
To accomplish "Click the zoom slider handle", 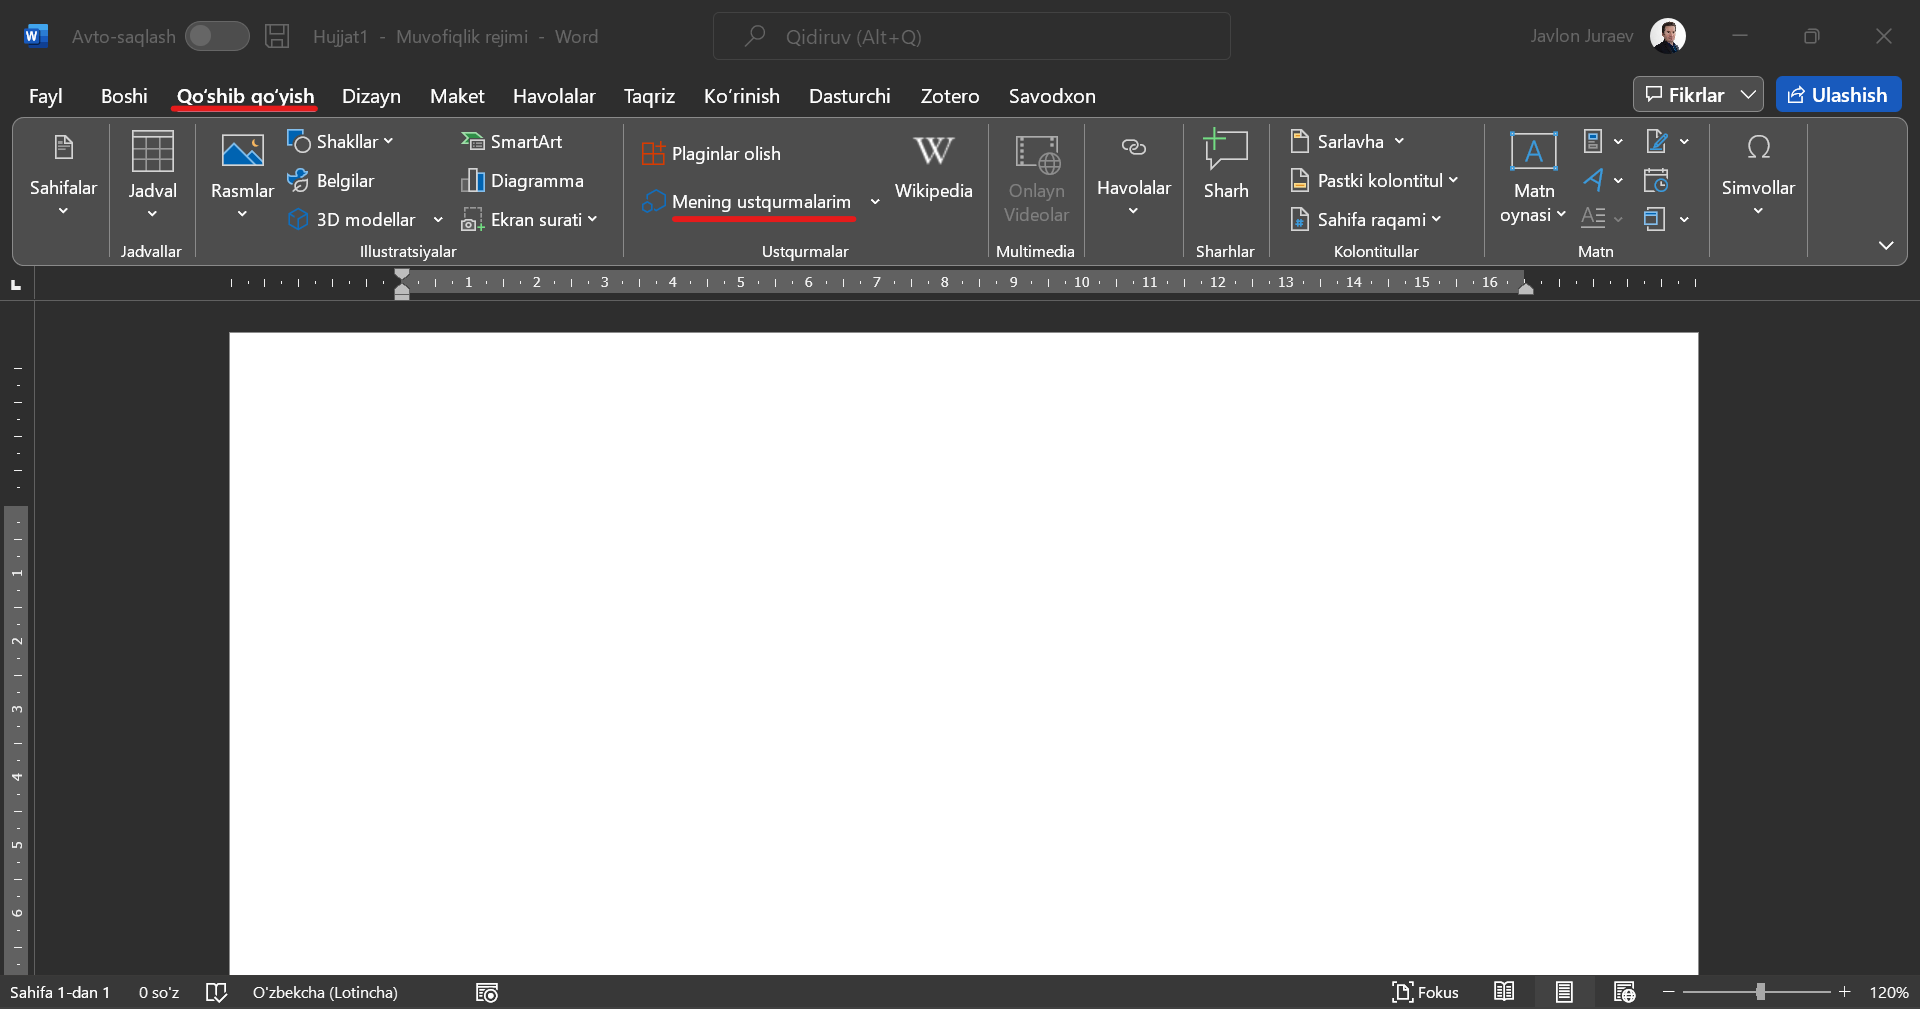I will pos(1760,992).
